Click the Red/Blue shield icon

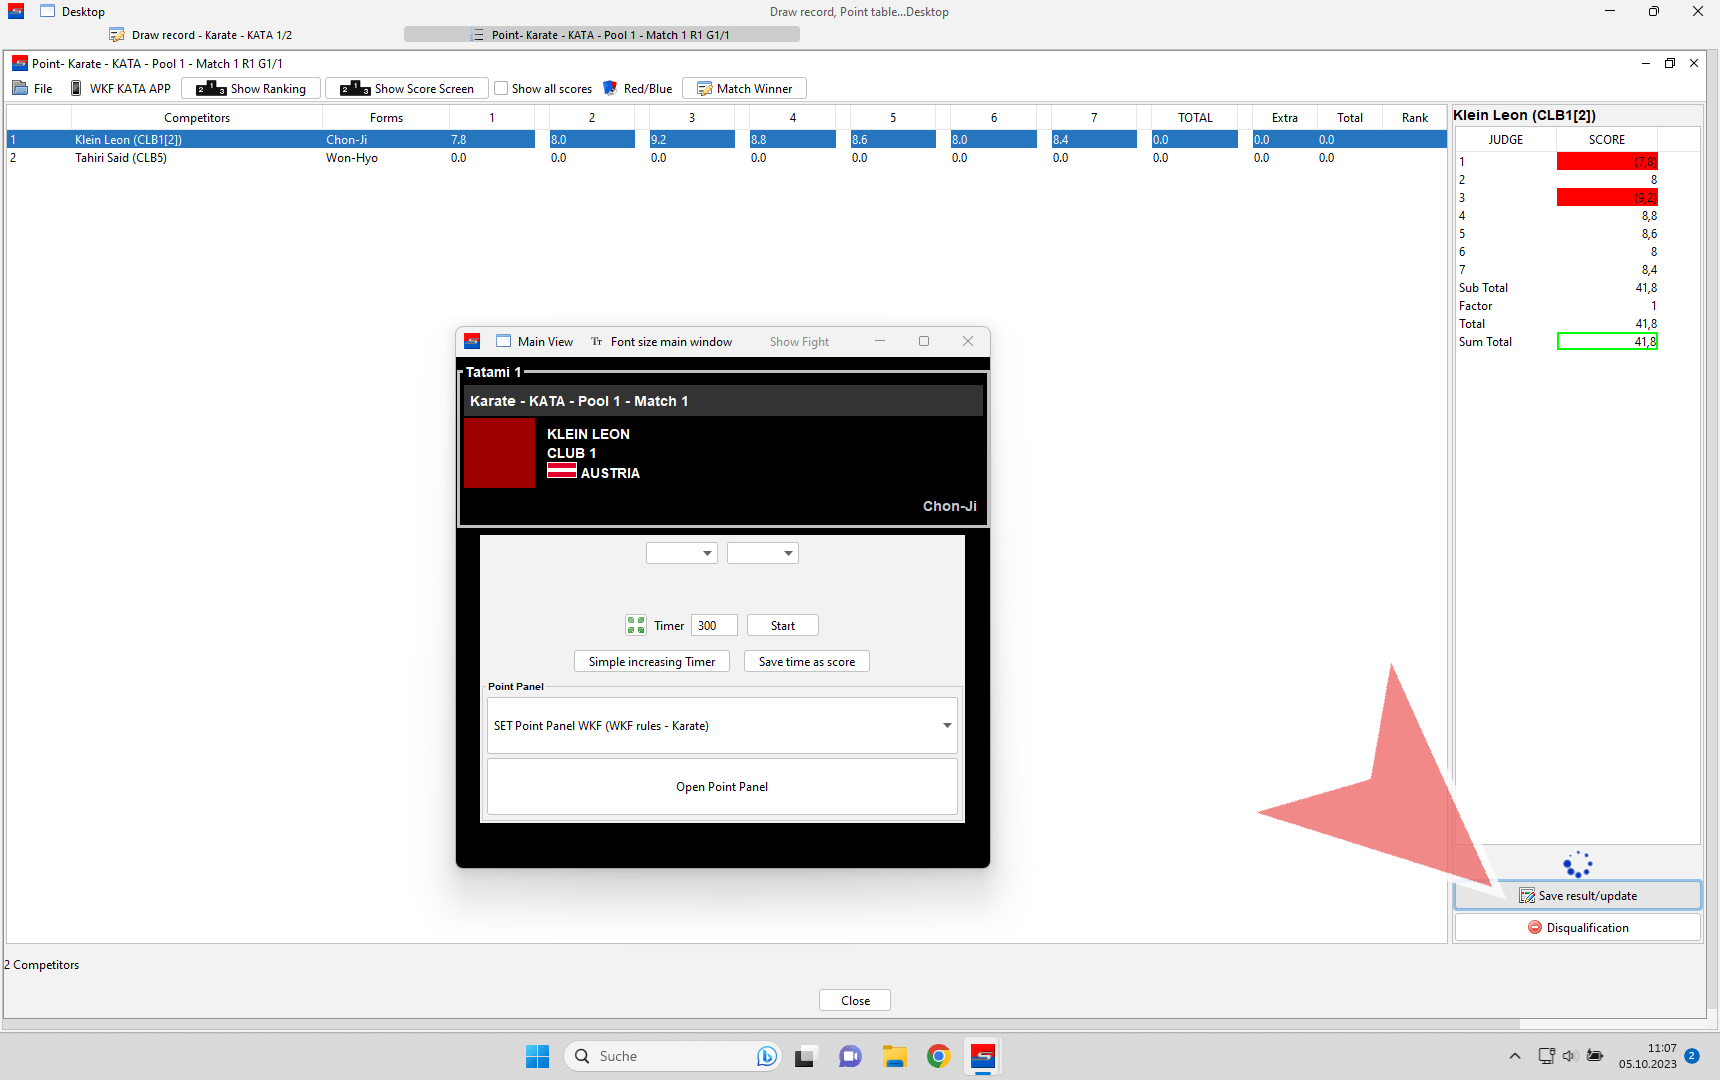610,89
